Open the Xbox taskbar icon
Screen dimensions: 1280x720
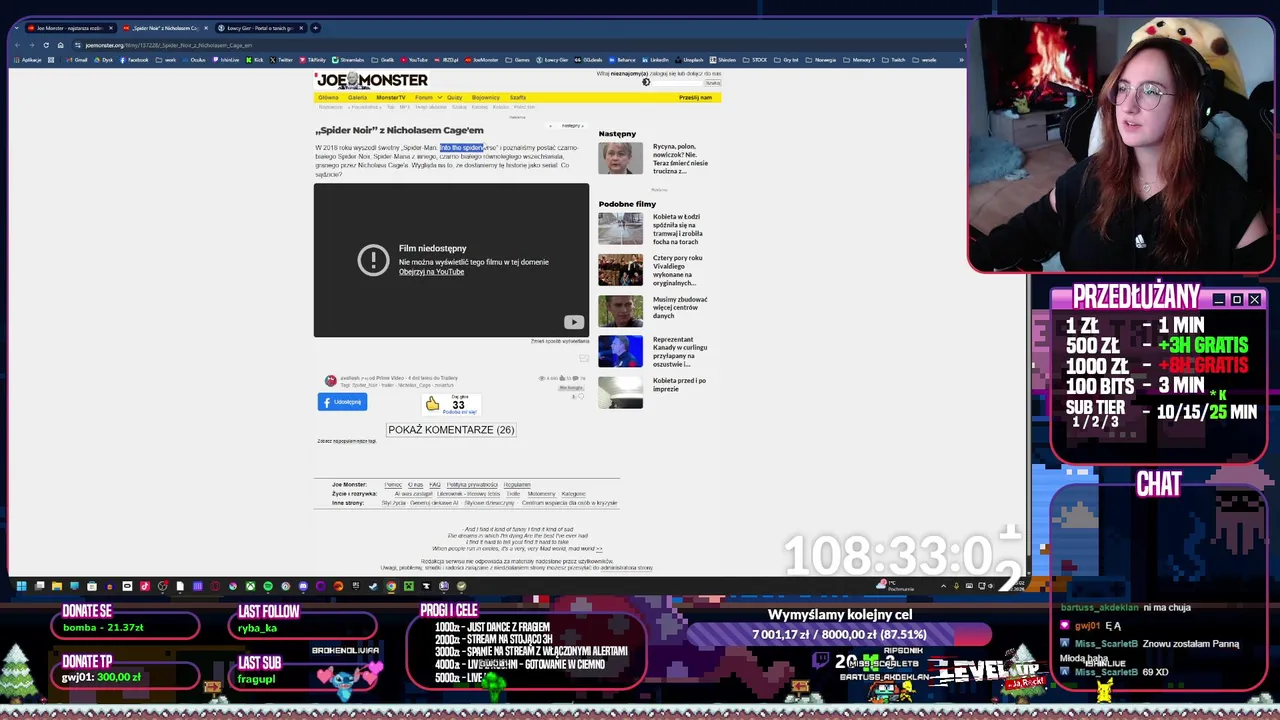tap(250, 586)
